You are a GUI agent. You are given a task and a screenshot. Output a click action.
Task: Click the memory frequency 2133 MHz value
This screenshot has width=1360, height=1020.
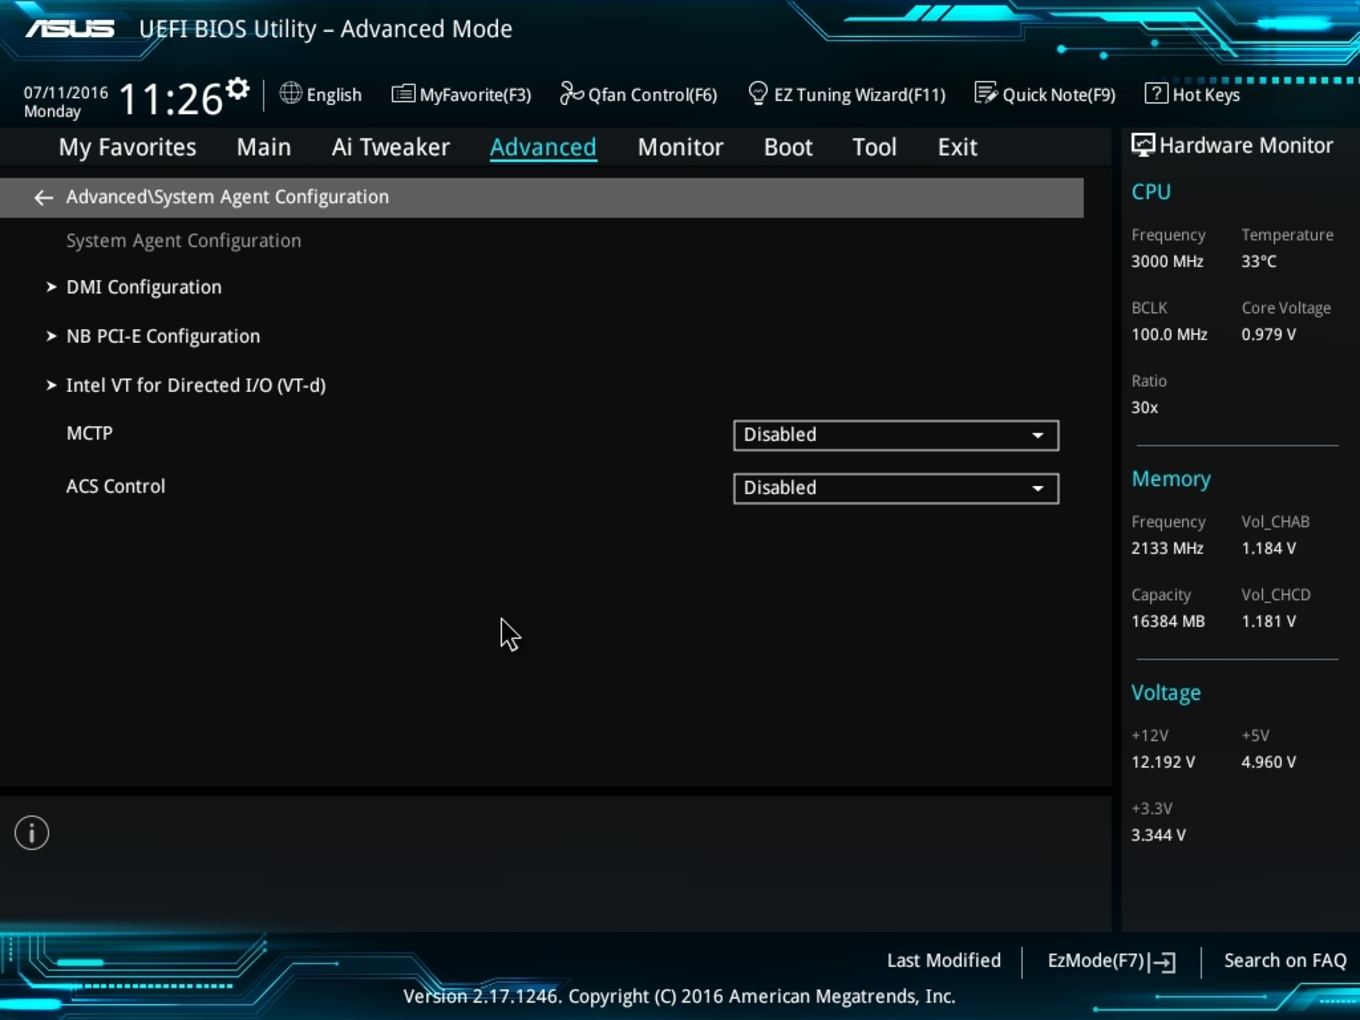pos(1167,548)
